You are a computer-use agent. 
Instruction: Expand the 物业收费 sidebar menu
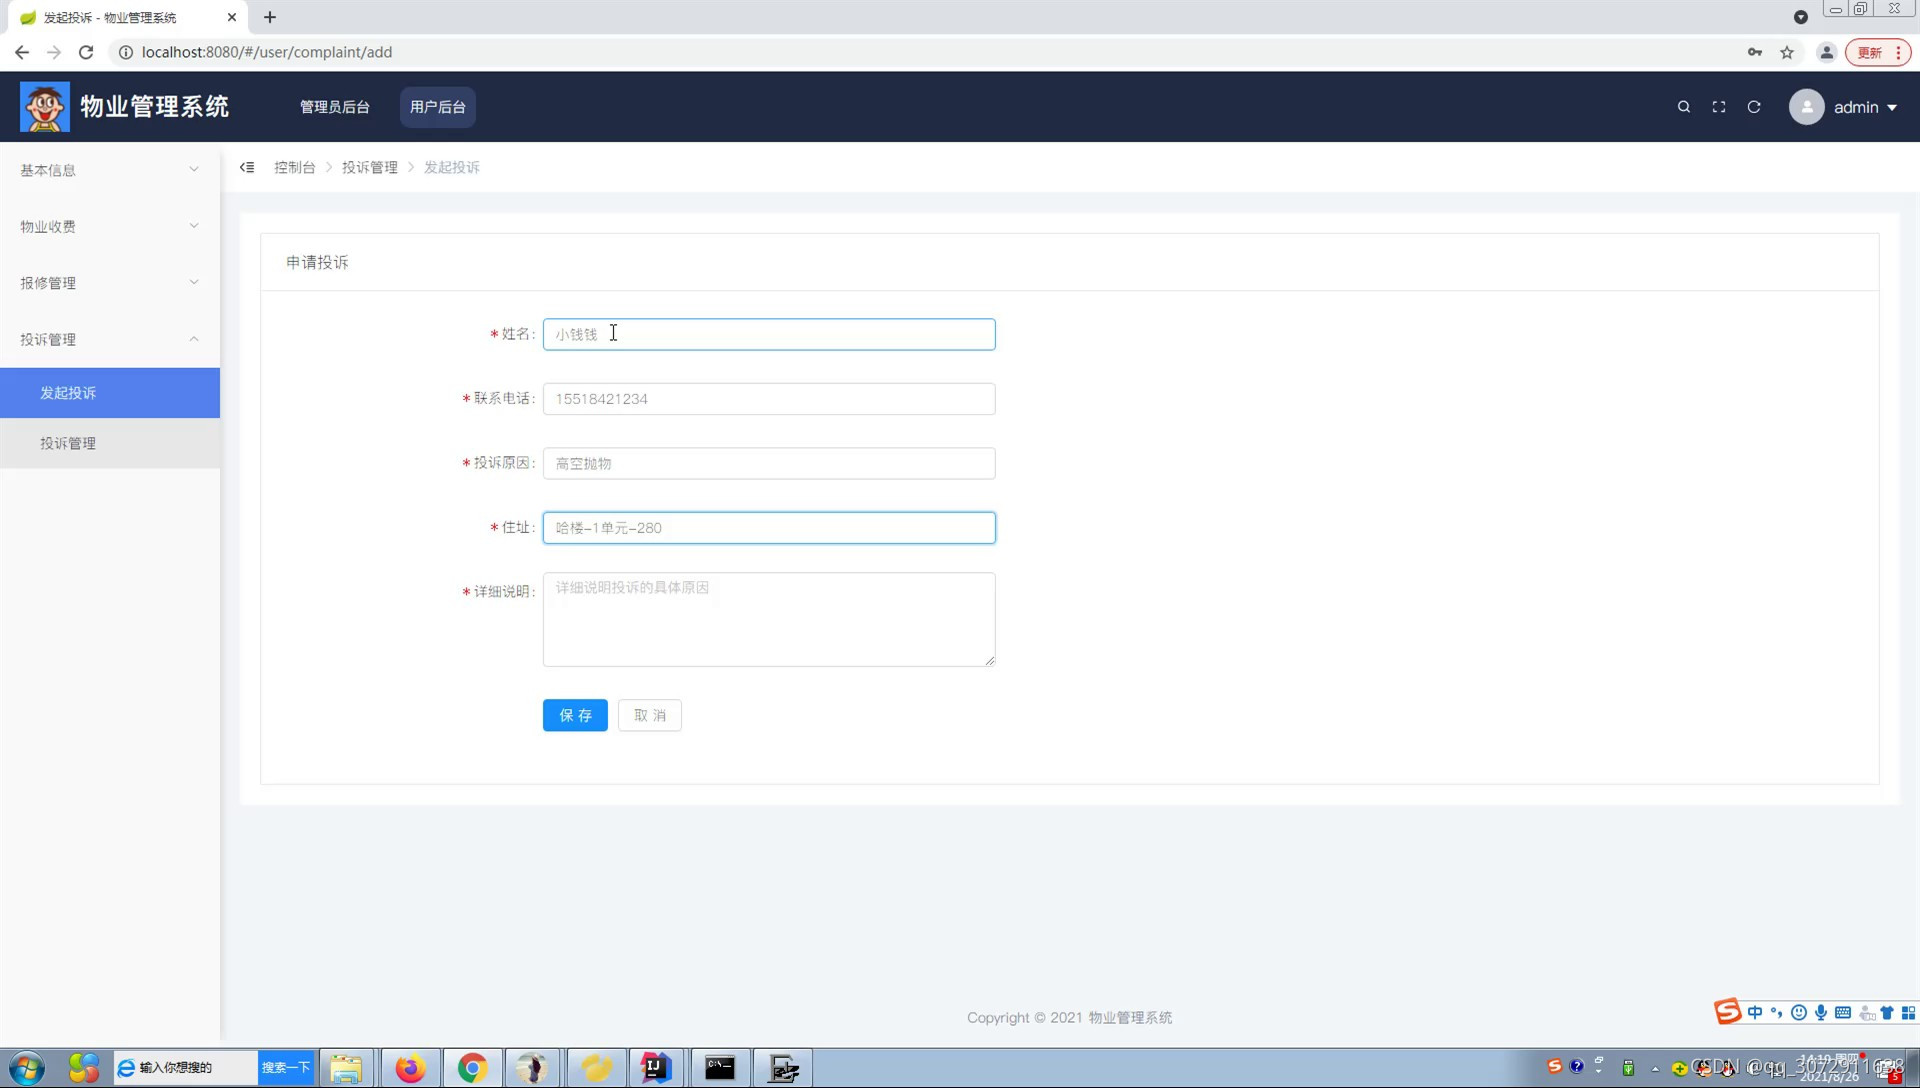110,226
